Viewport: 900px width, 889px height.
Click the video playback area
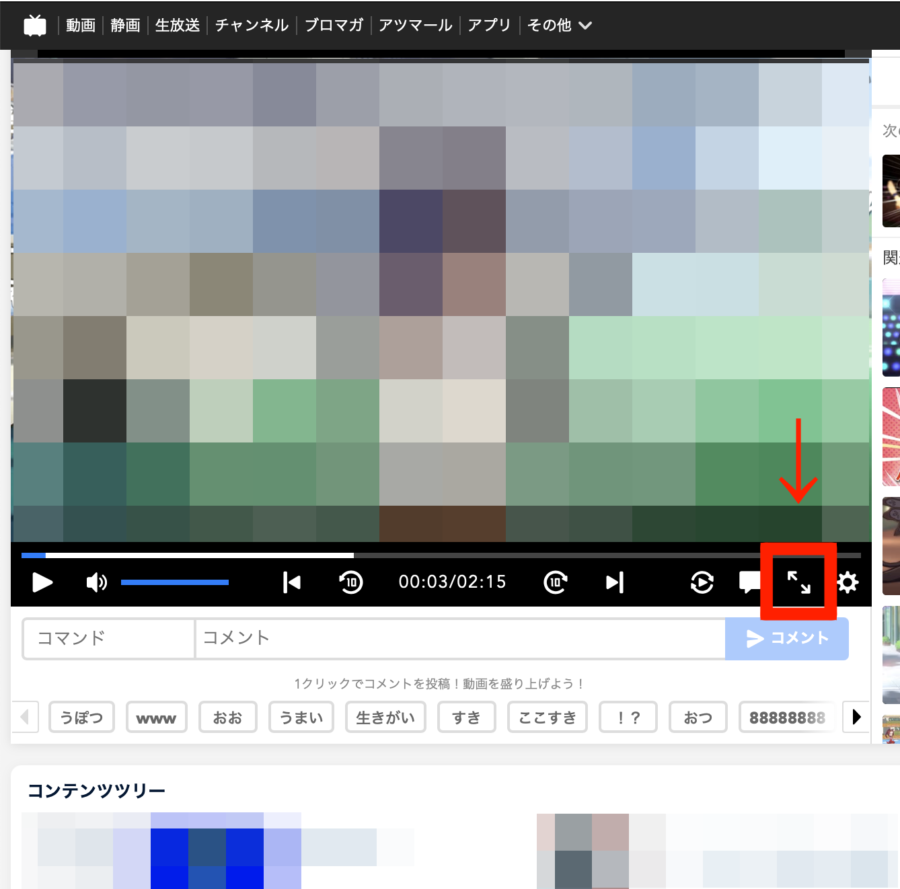pos(441,301)
